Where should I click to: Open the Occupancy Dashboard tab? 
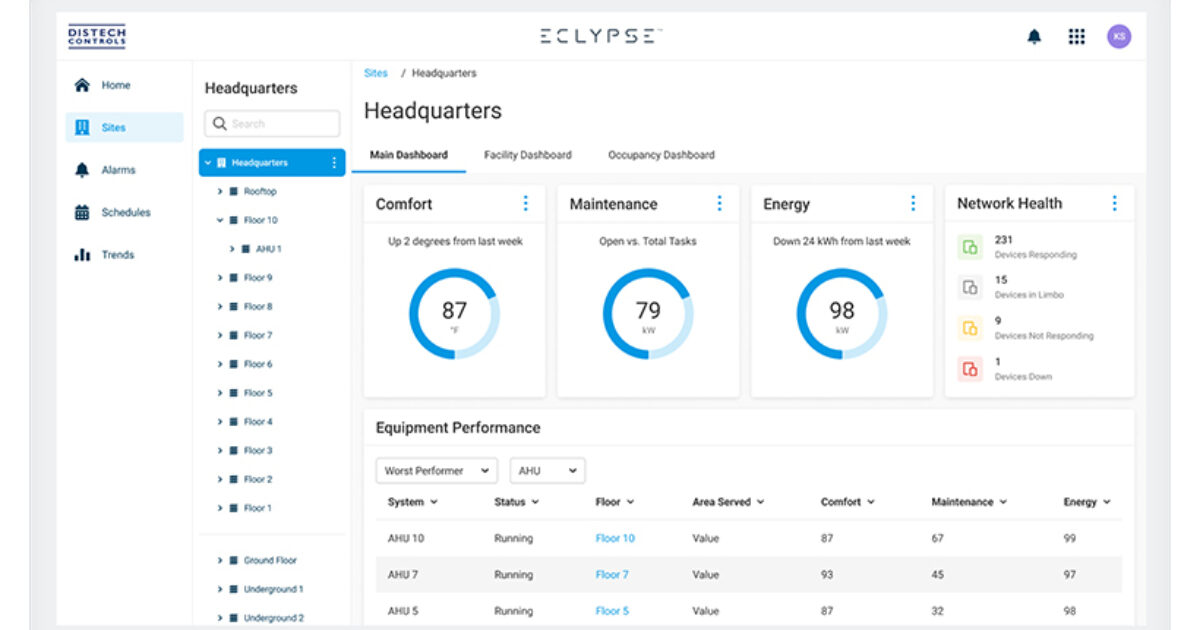pos(661,155)
